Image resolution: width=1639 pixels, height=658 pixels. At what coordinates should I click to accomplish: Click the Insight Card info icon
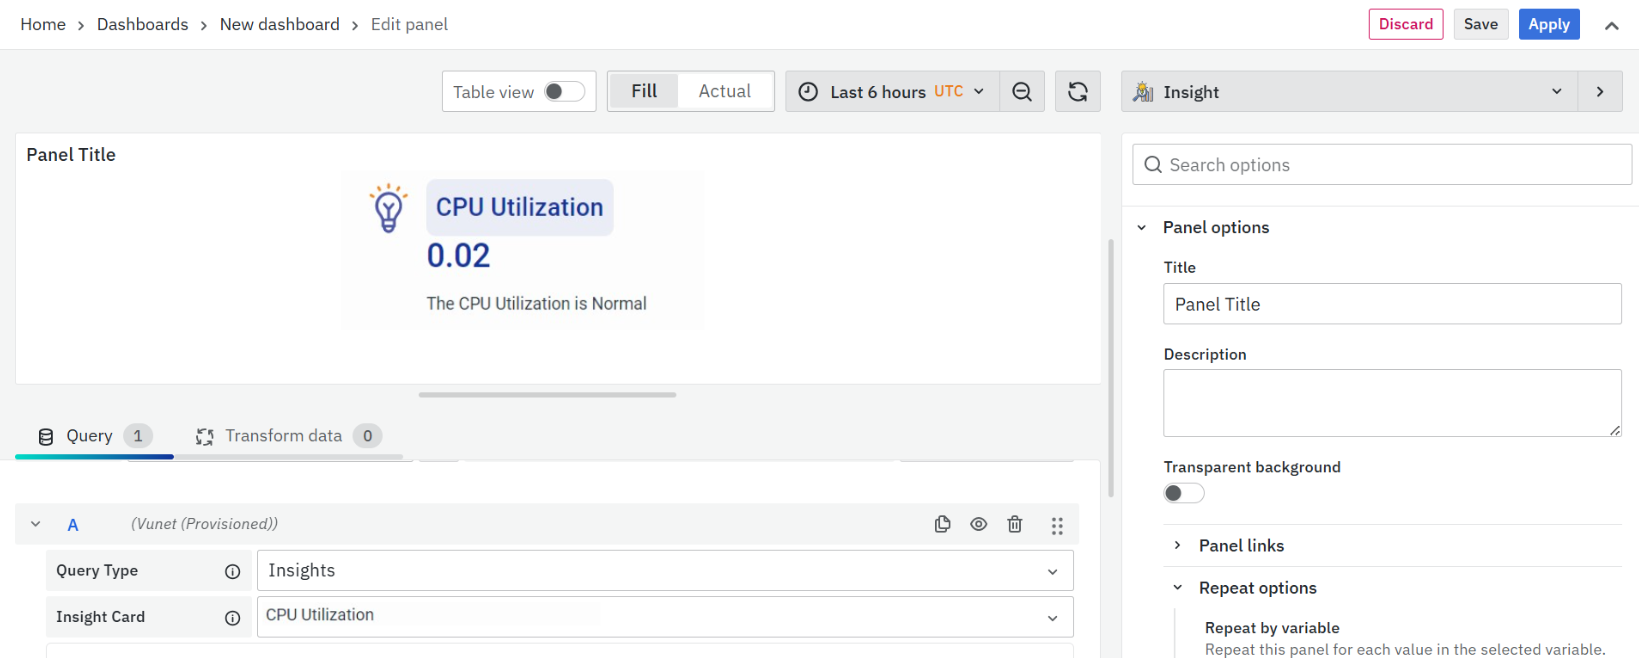tap(232, 618)
